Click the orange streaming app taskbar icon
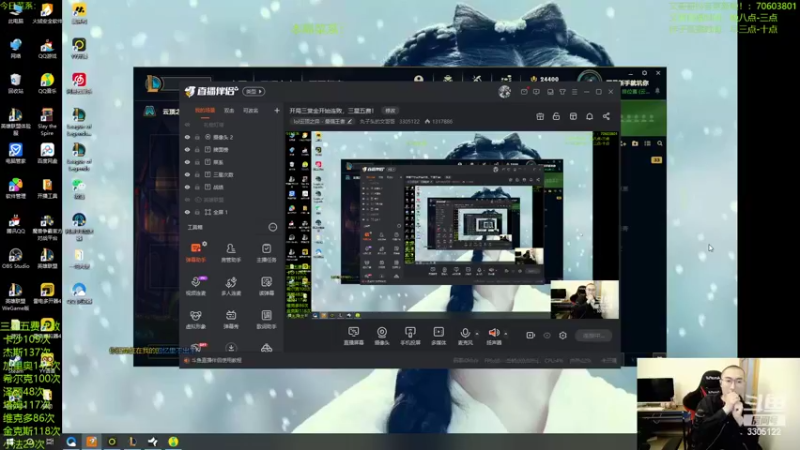The width and height of the screenshot is (800, 450). click(92, 441)
